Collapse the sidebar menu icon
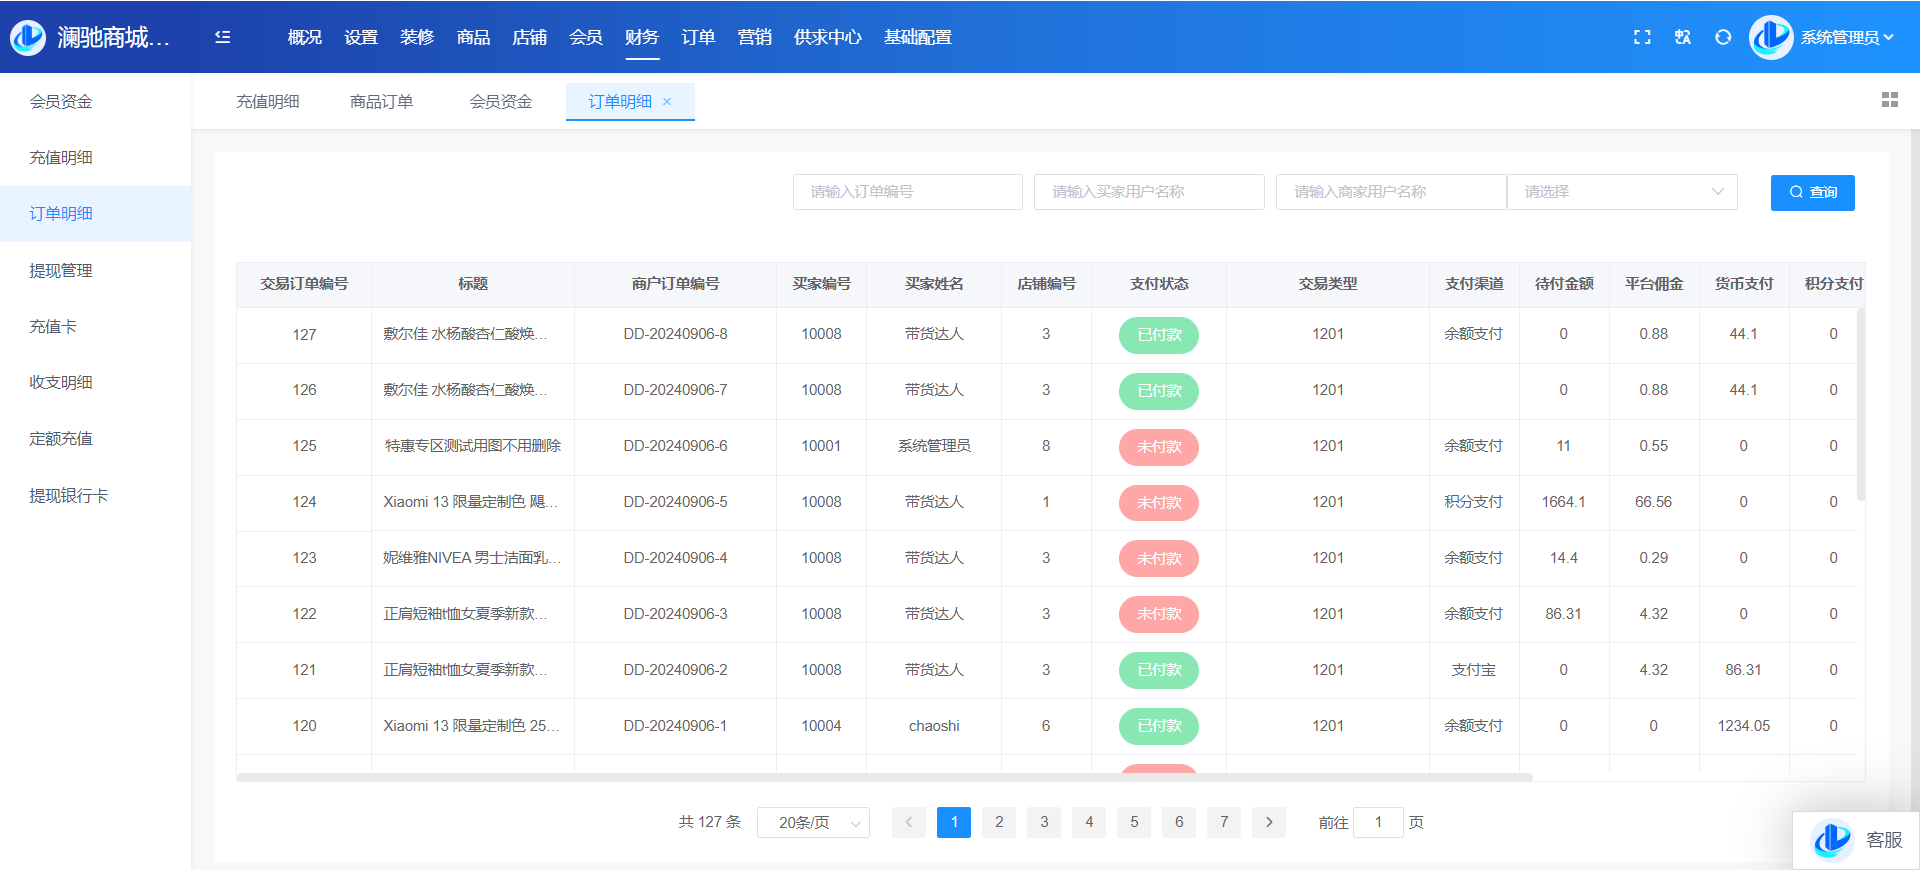The height and width of the screenshot is (870, 1920). [223, 37]
